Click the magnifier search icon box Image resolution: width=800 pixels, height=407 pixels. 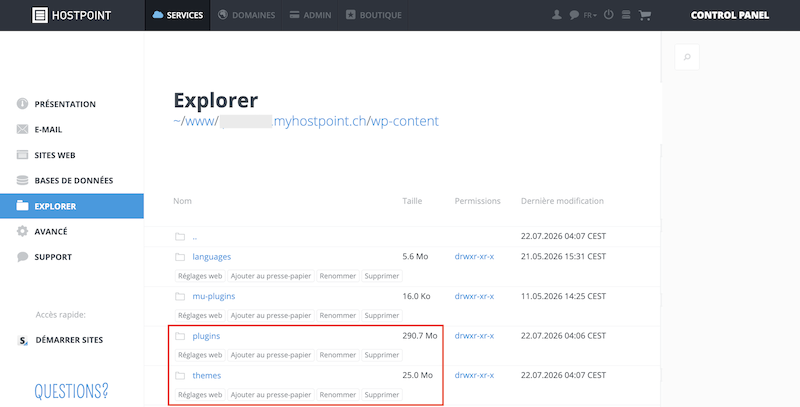[x=687, y=57]
